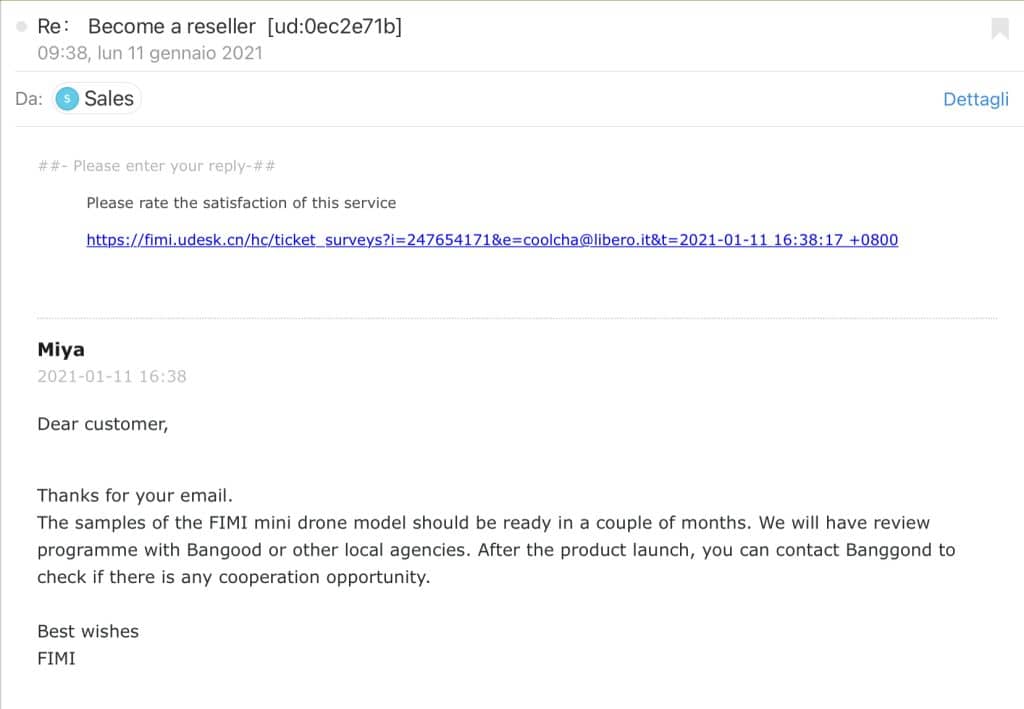Click 'Please rate the satisfaction' text

[x=241, y=203]
